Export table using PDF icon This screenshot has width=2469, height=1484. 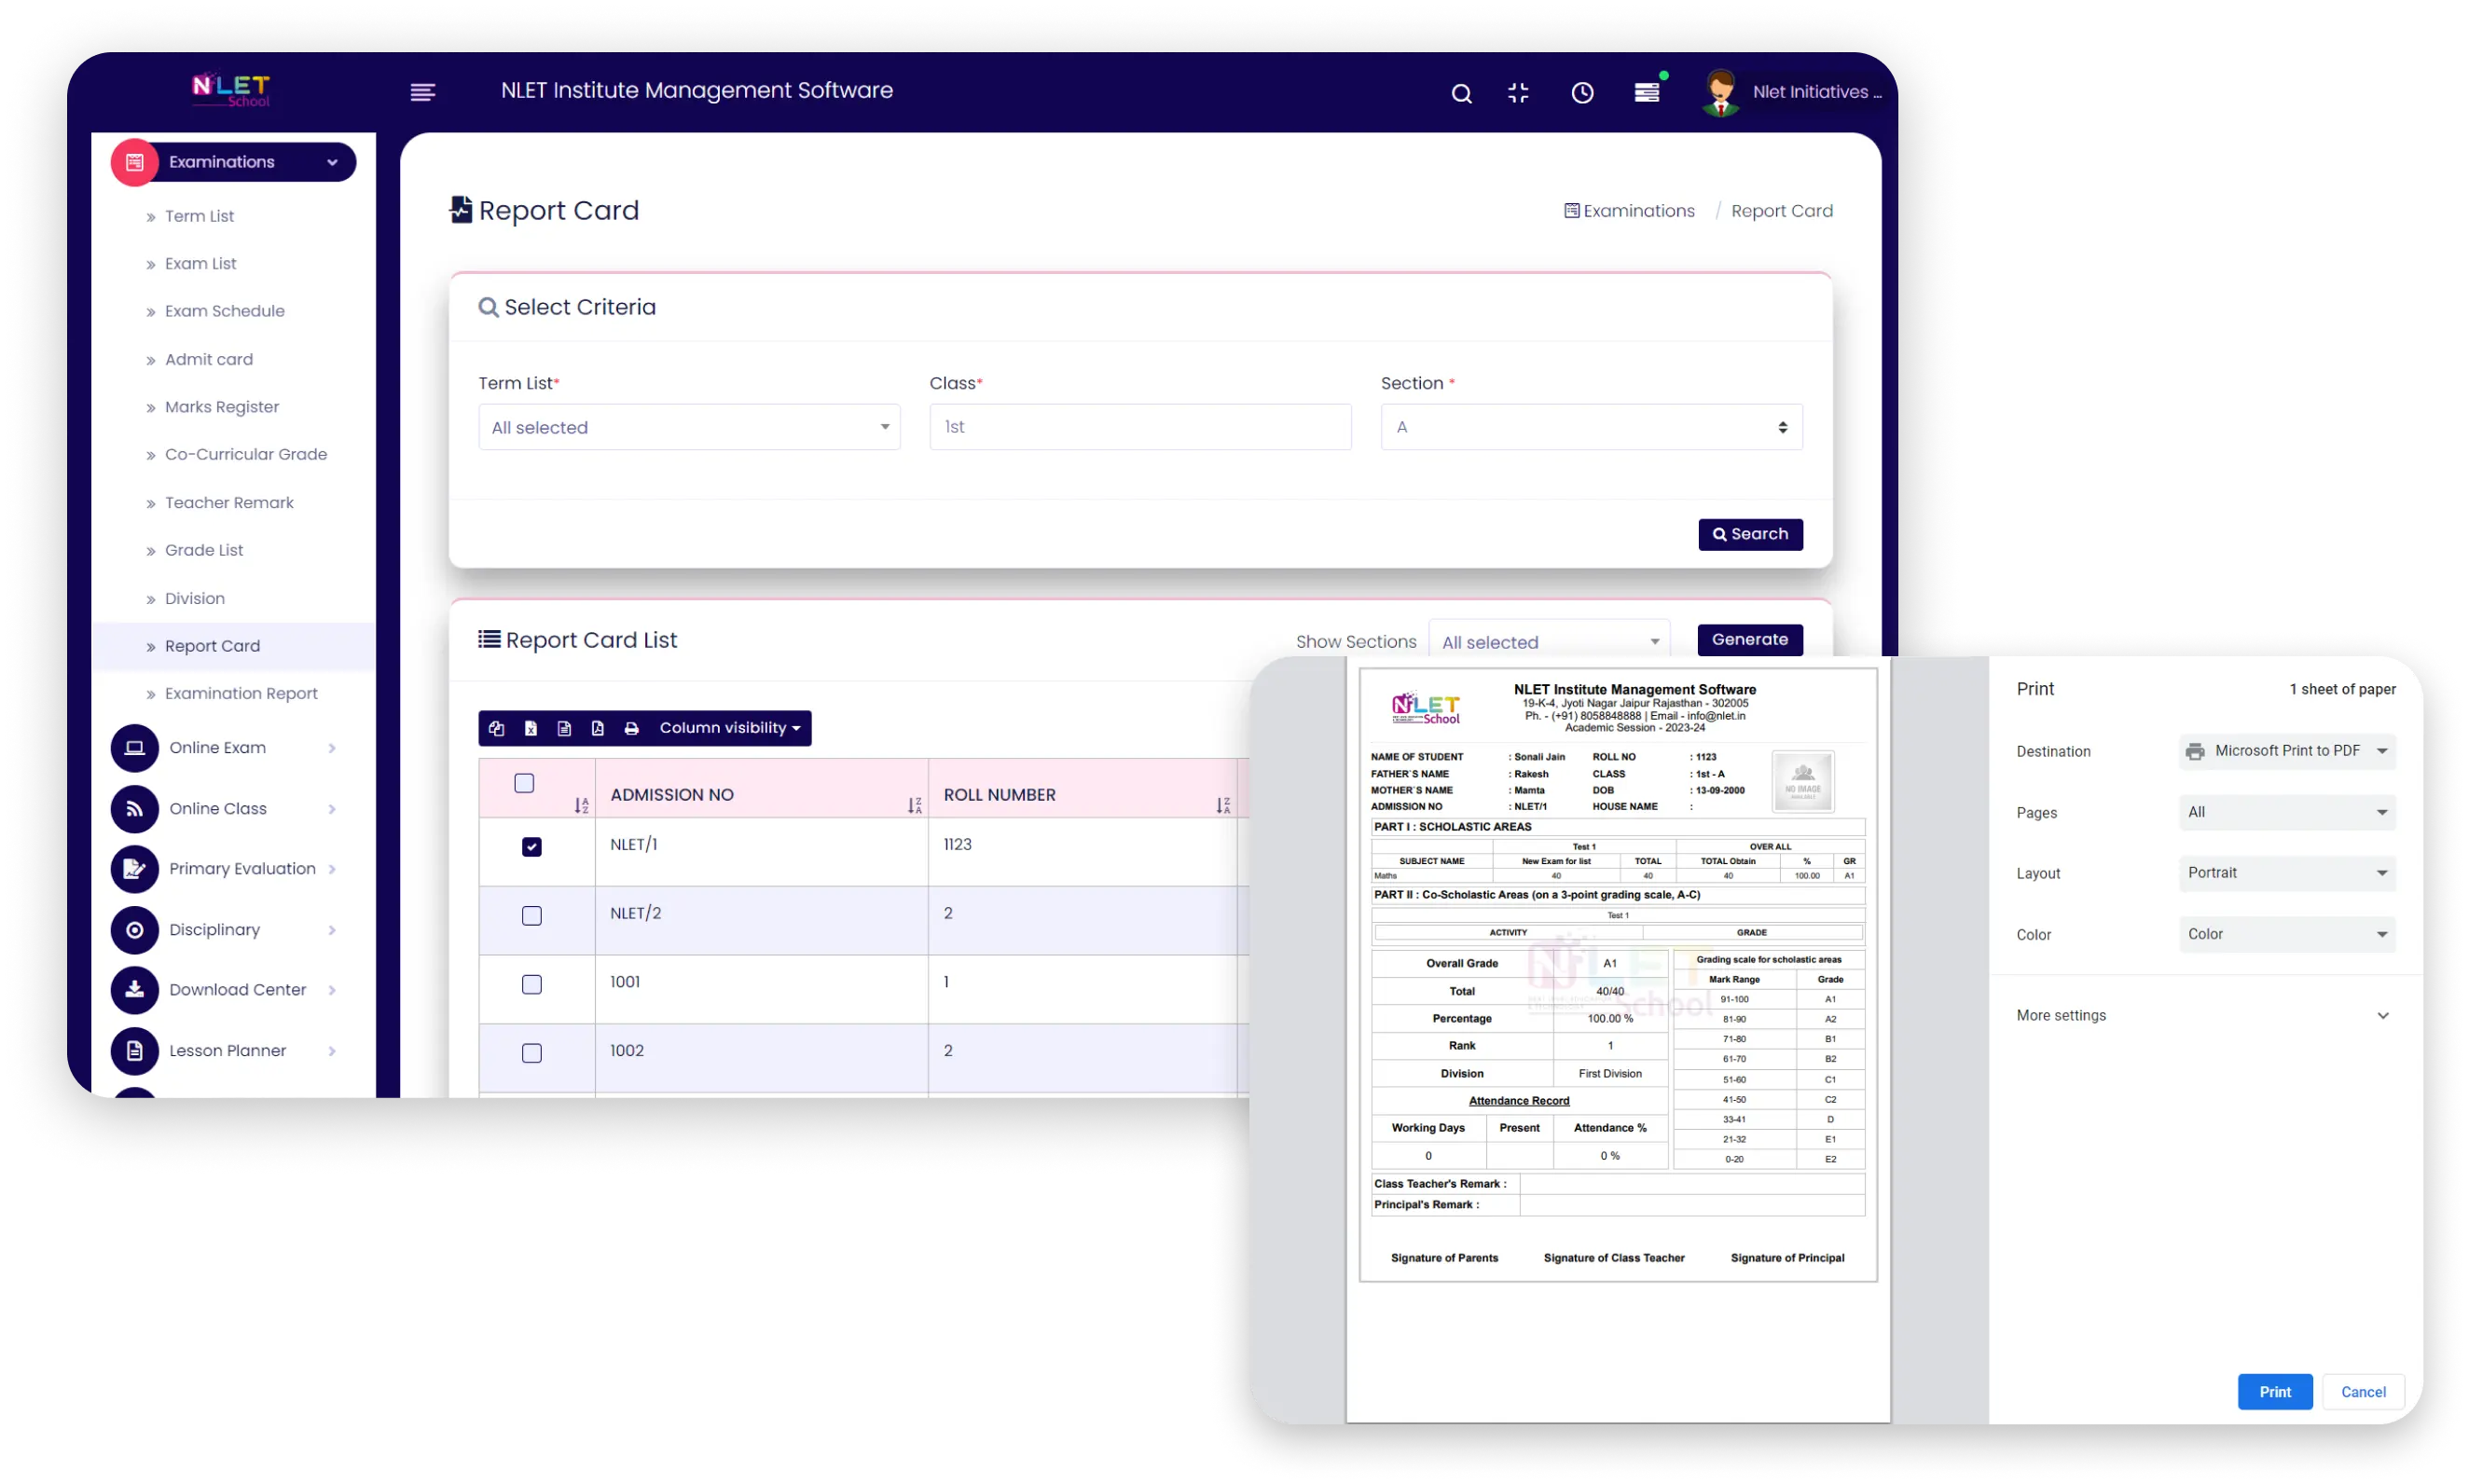[x=597, y=728]
